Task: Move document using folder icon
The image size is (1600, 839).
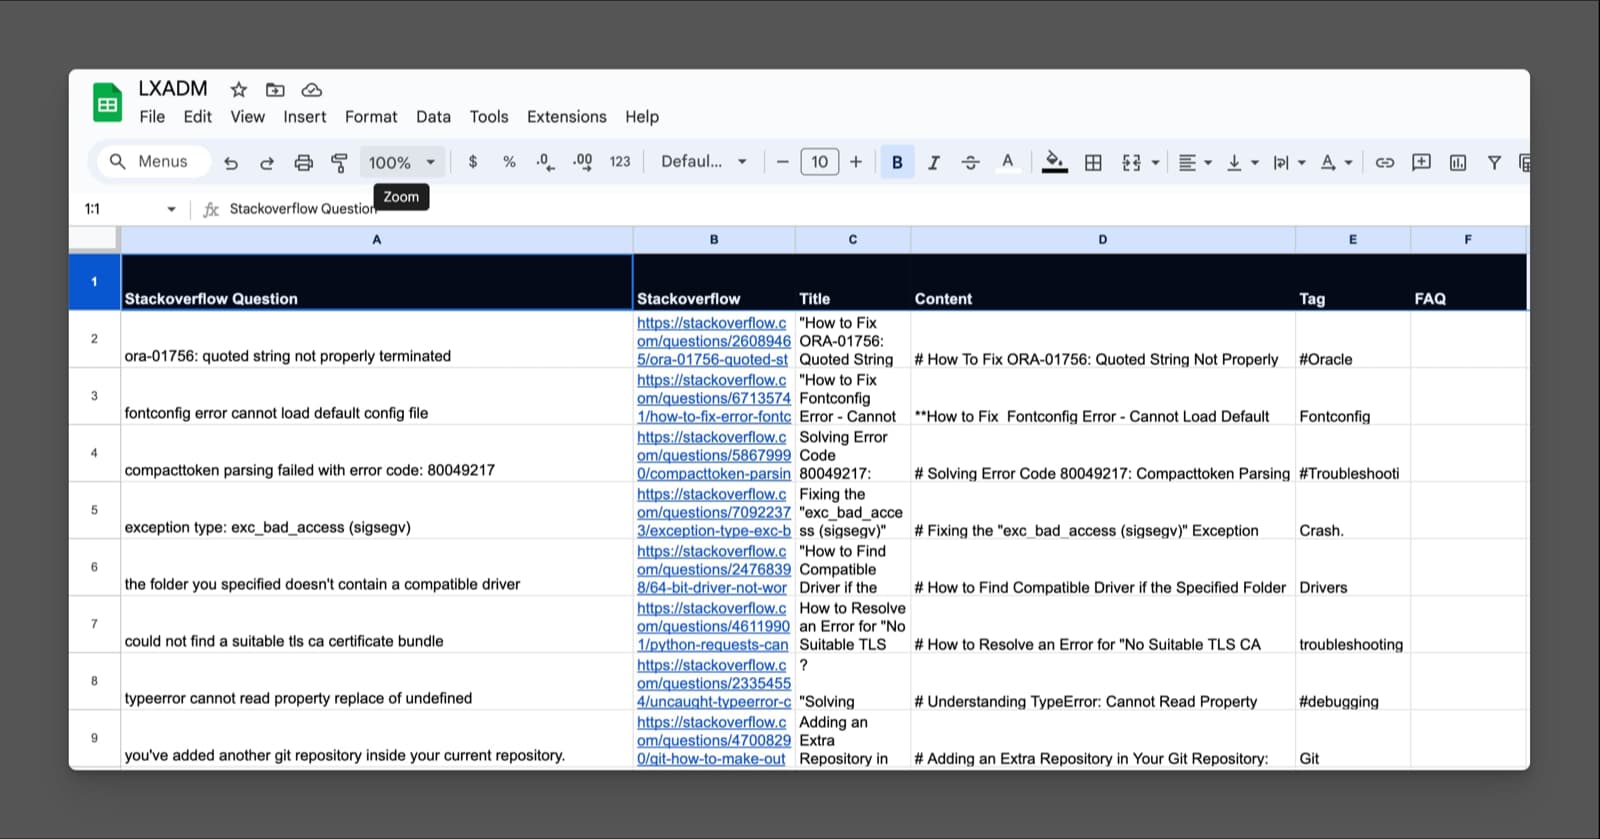Action: click(275, 89)
